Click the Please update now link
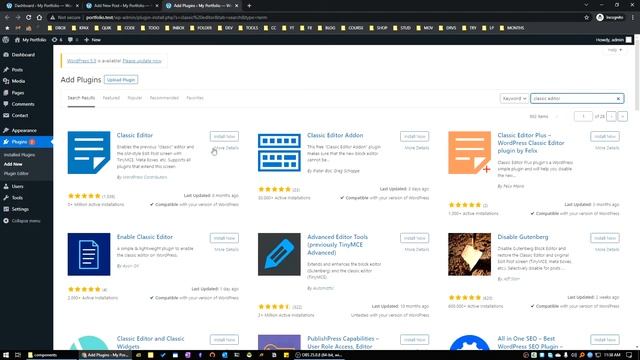The width and height of the screenshot is (640, 360). 142,61
